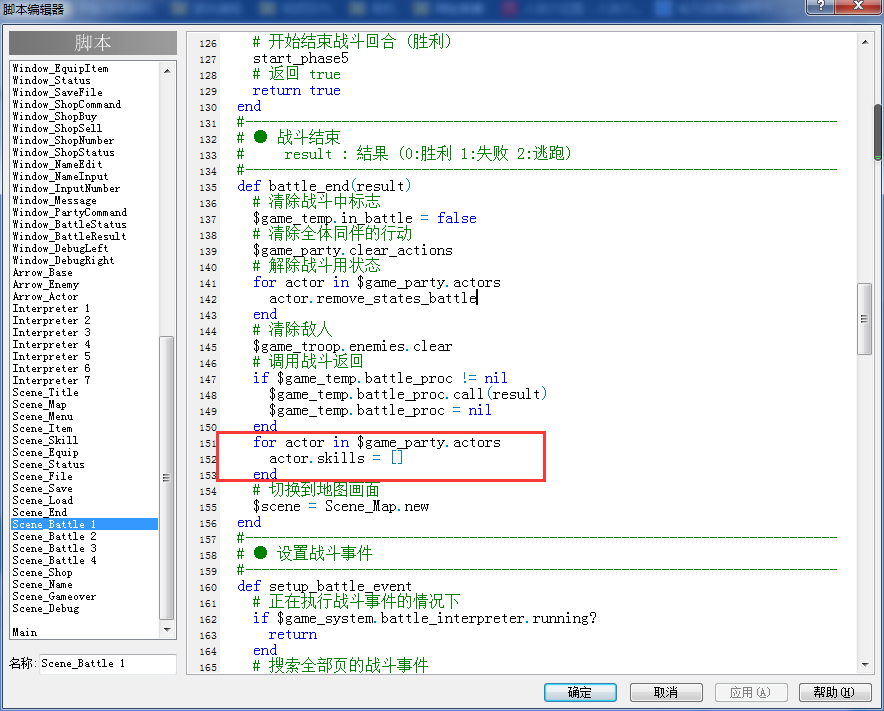Click inside the 名称 script name field
The height and width of the screenshot is (711, 884).
(108, 664)
